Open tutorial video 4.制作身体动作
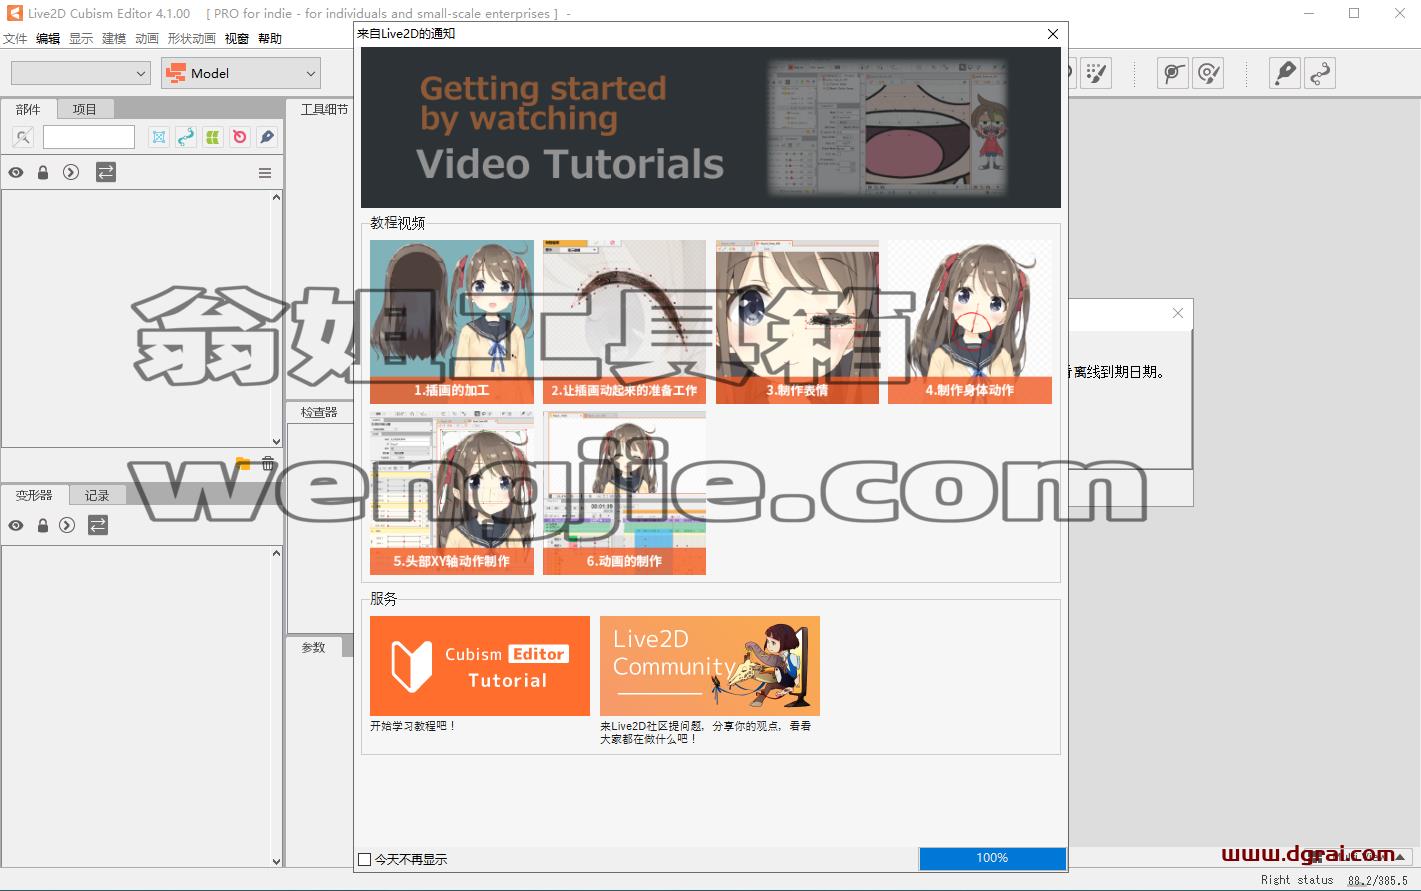Screen dimensions: 1421x891 (970, 322)
